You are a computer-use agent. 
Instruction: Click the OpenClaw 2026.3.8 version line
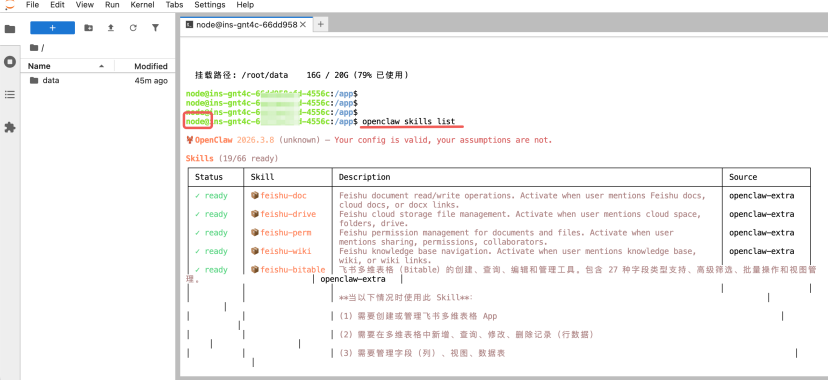coord(369,140)
